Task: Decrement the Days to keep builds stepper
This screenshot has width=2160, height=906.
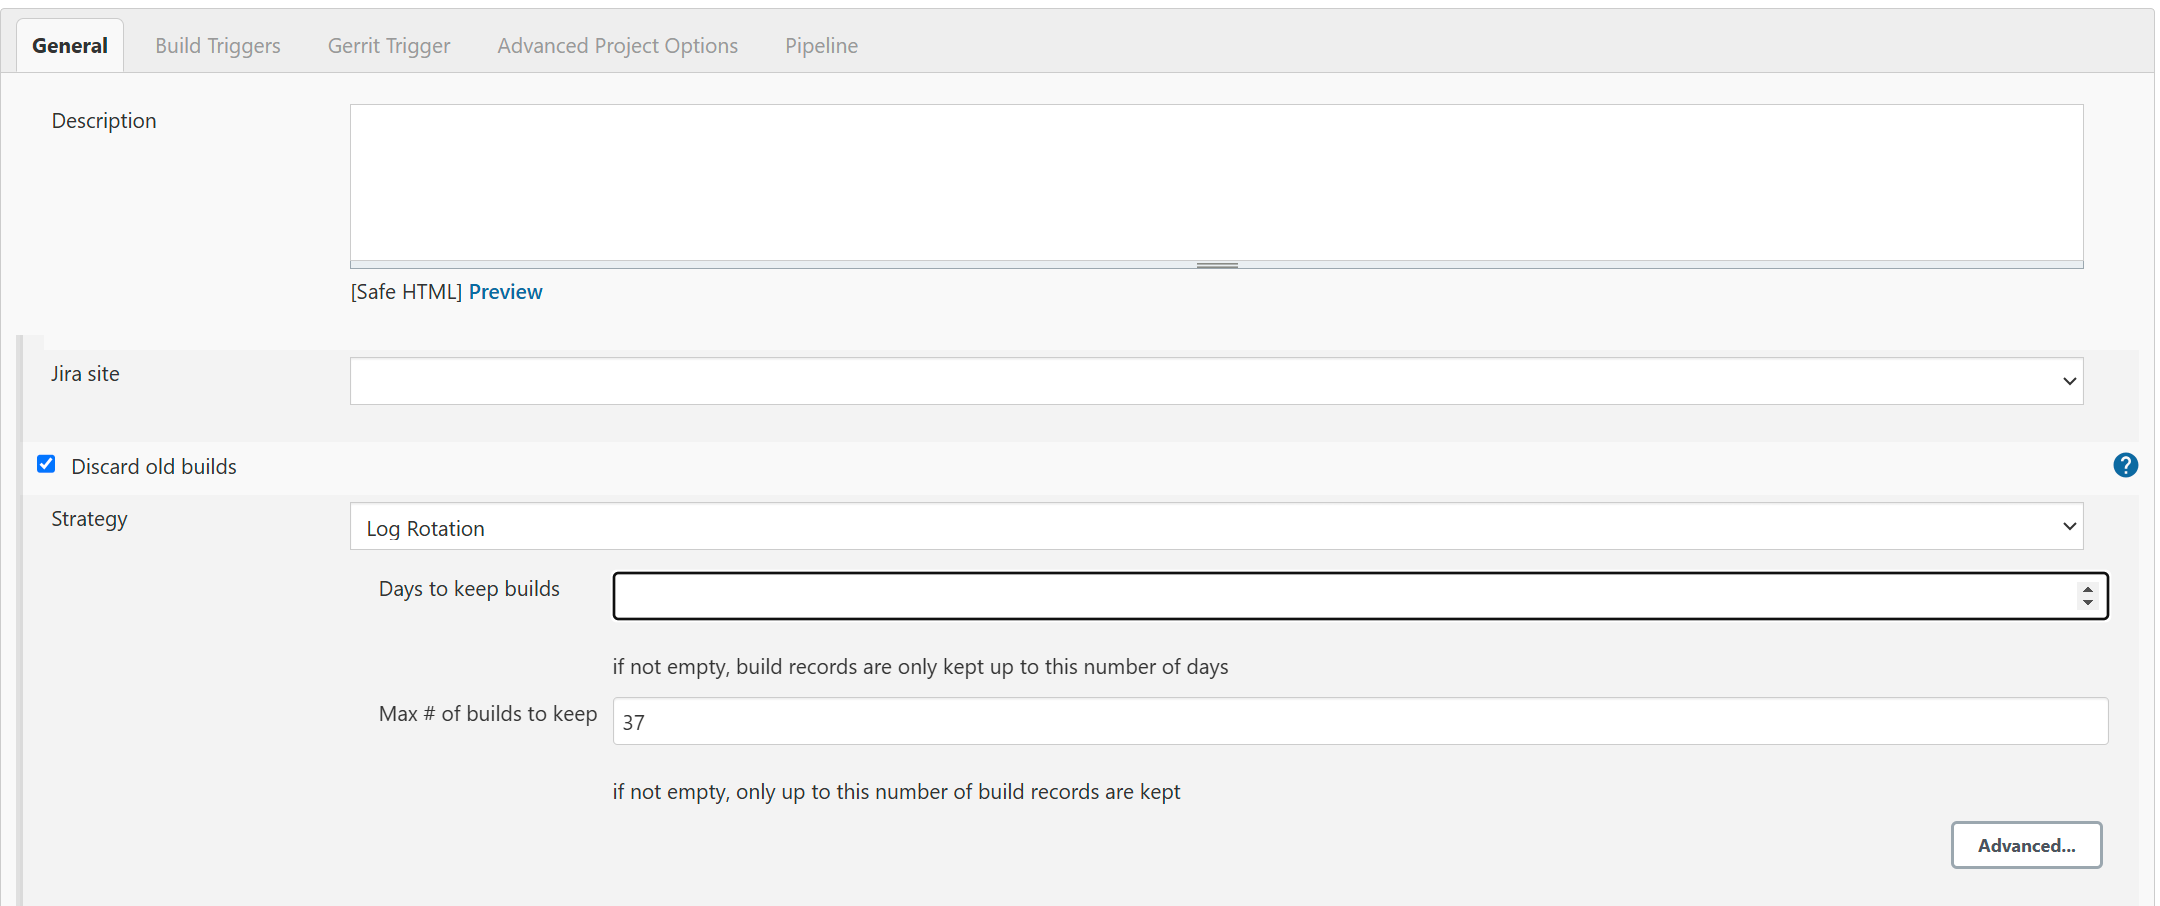Action: click(x=2087, y=602)
